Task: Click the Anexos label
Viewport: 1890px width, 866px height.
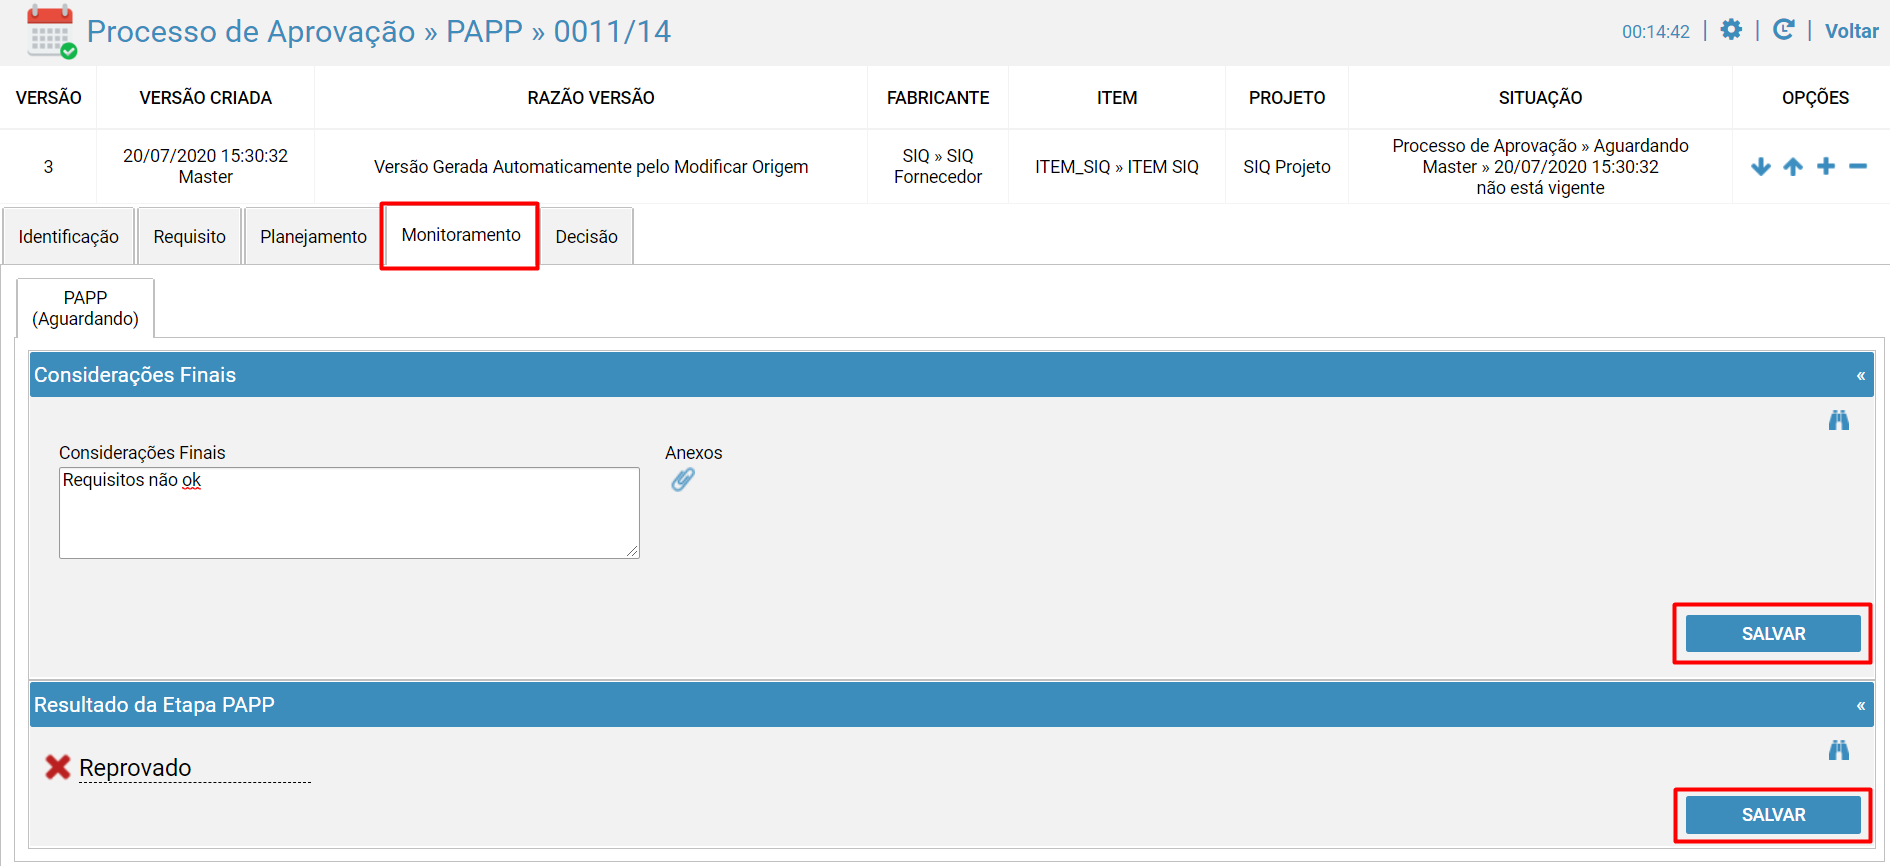Action: point(694,453)
